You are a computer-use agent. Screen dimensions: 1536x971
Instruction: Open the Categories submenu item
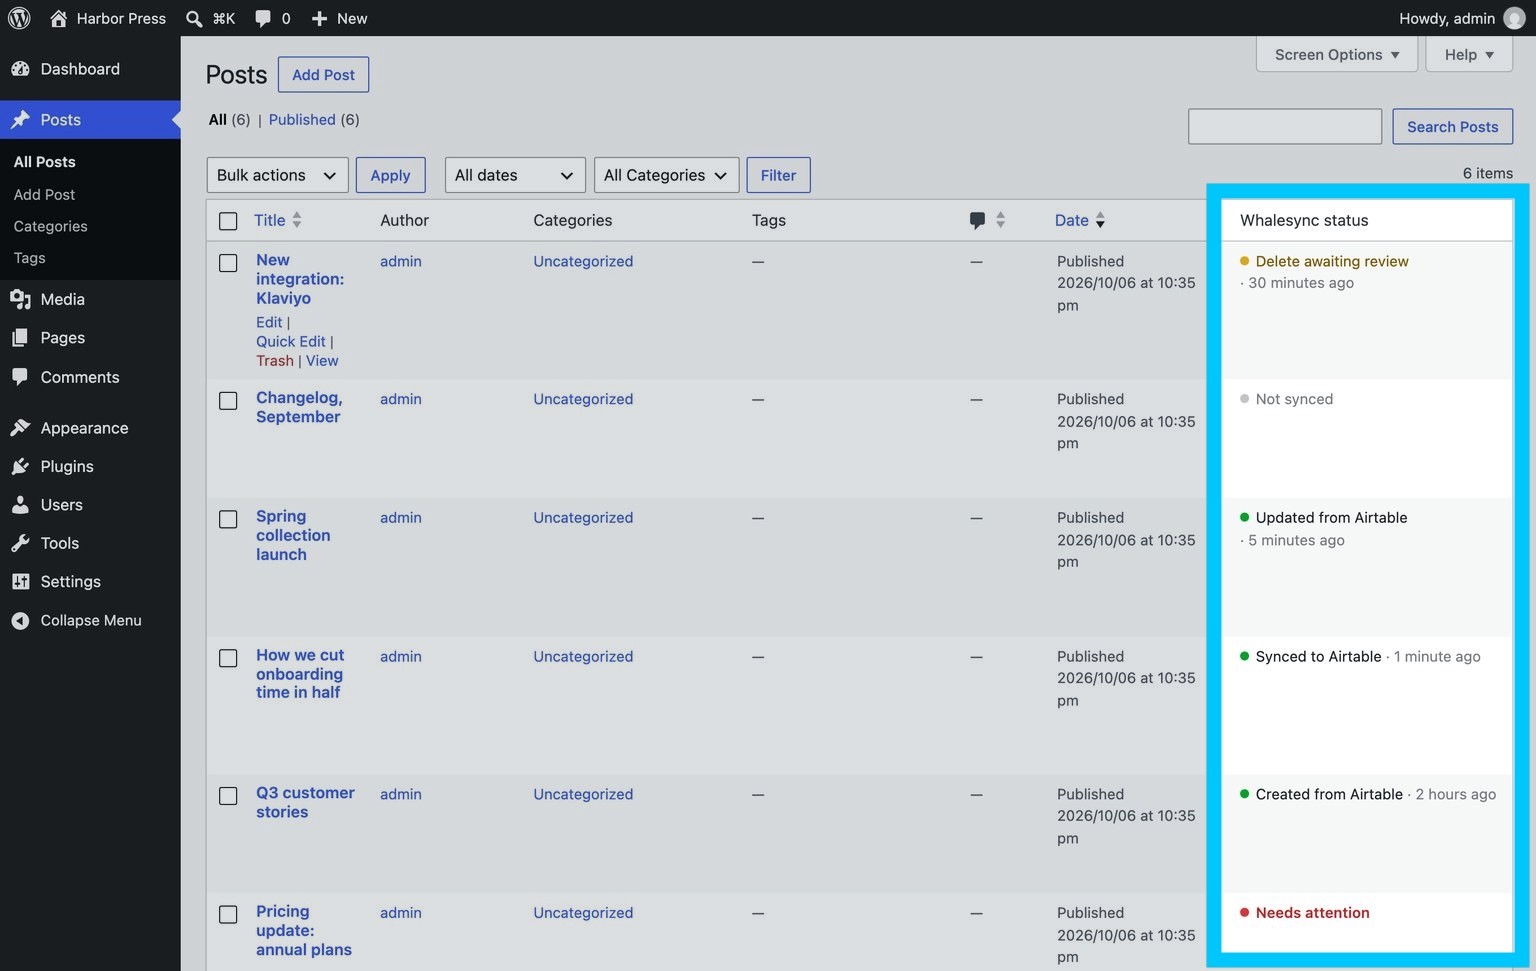(x=51, y=227)
